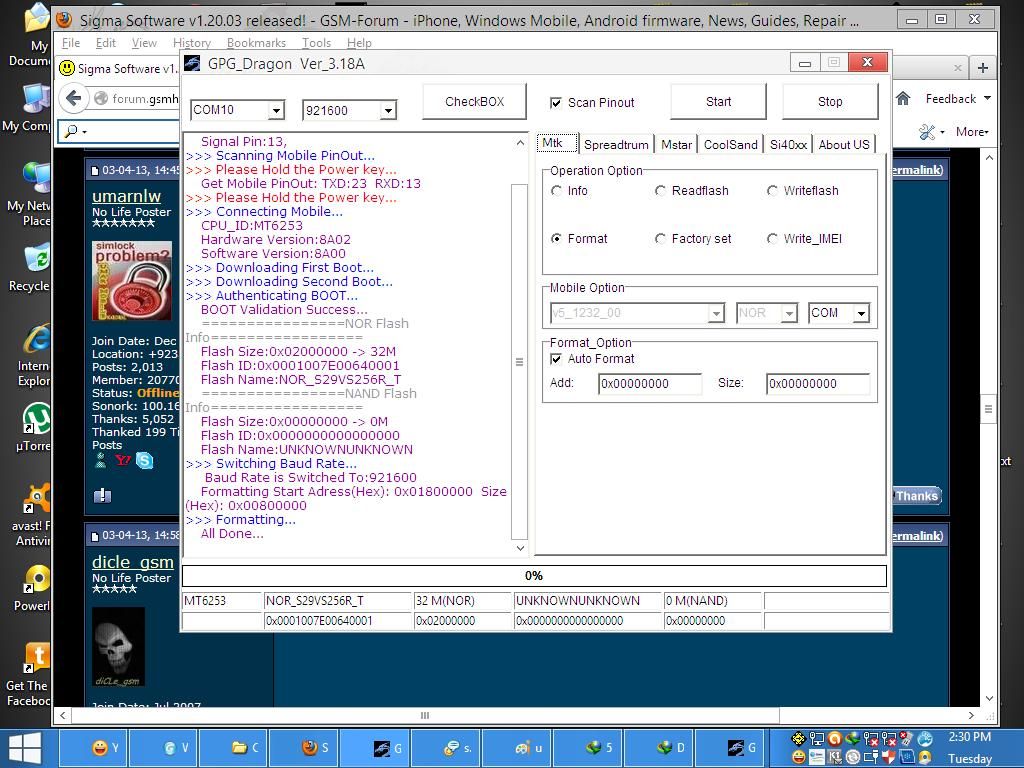Click the Windows Start button
1024x768 pixels.
(24, 748)
